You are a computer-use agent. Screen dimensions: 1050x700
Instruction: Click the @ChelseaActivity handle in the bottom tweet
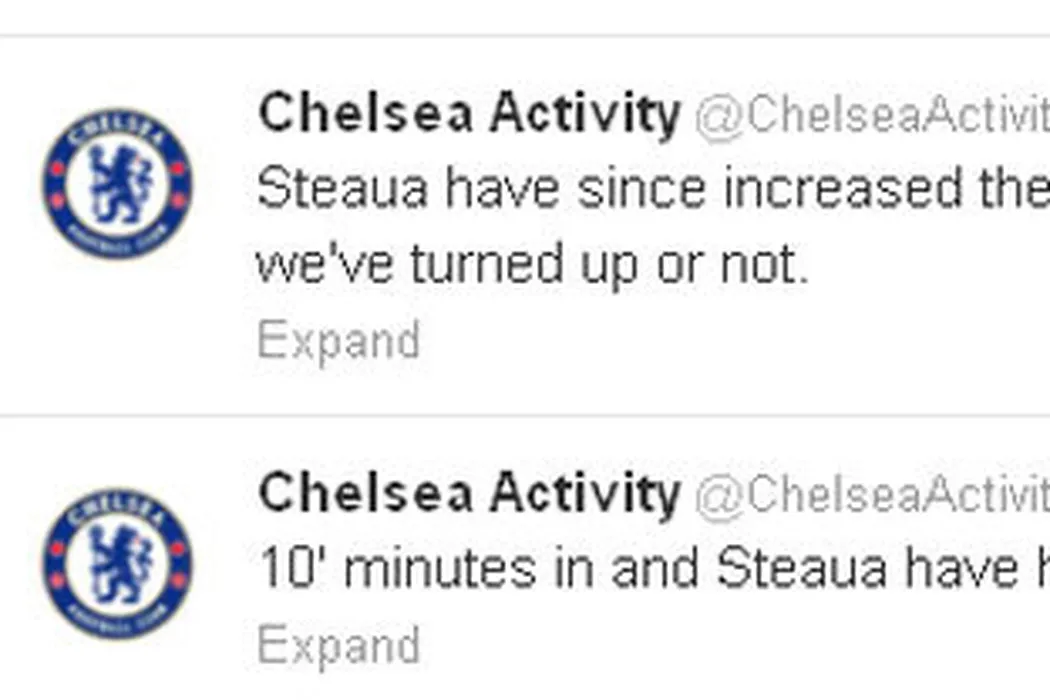[x=870, y=495]
